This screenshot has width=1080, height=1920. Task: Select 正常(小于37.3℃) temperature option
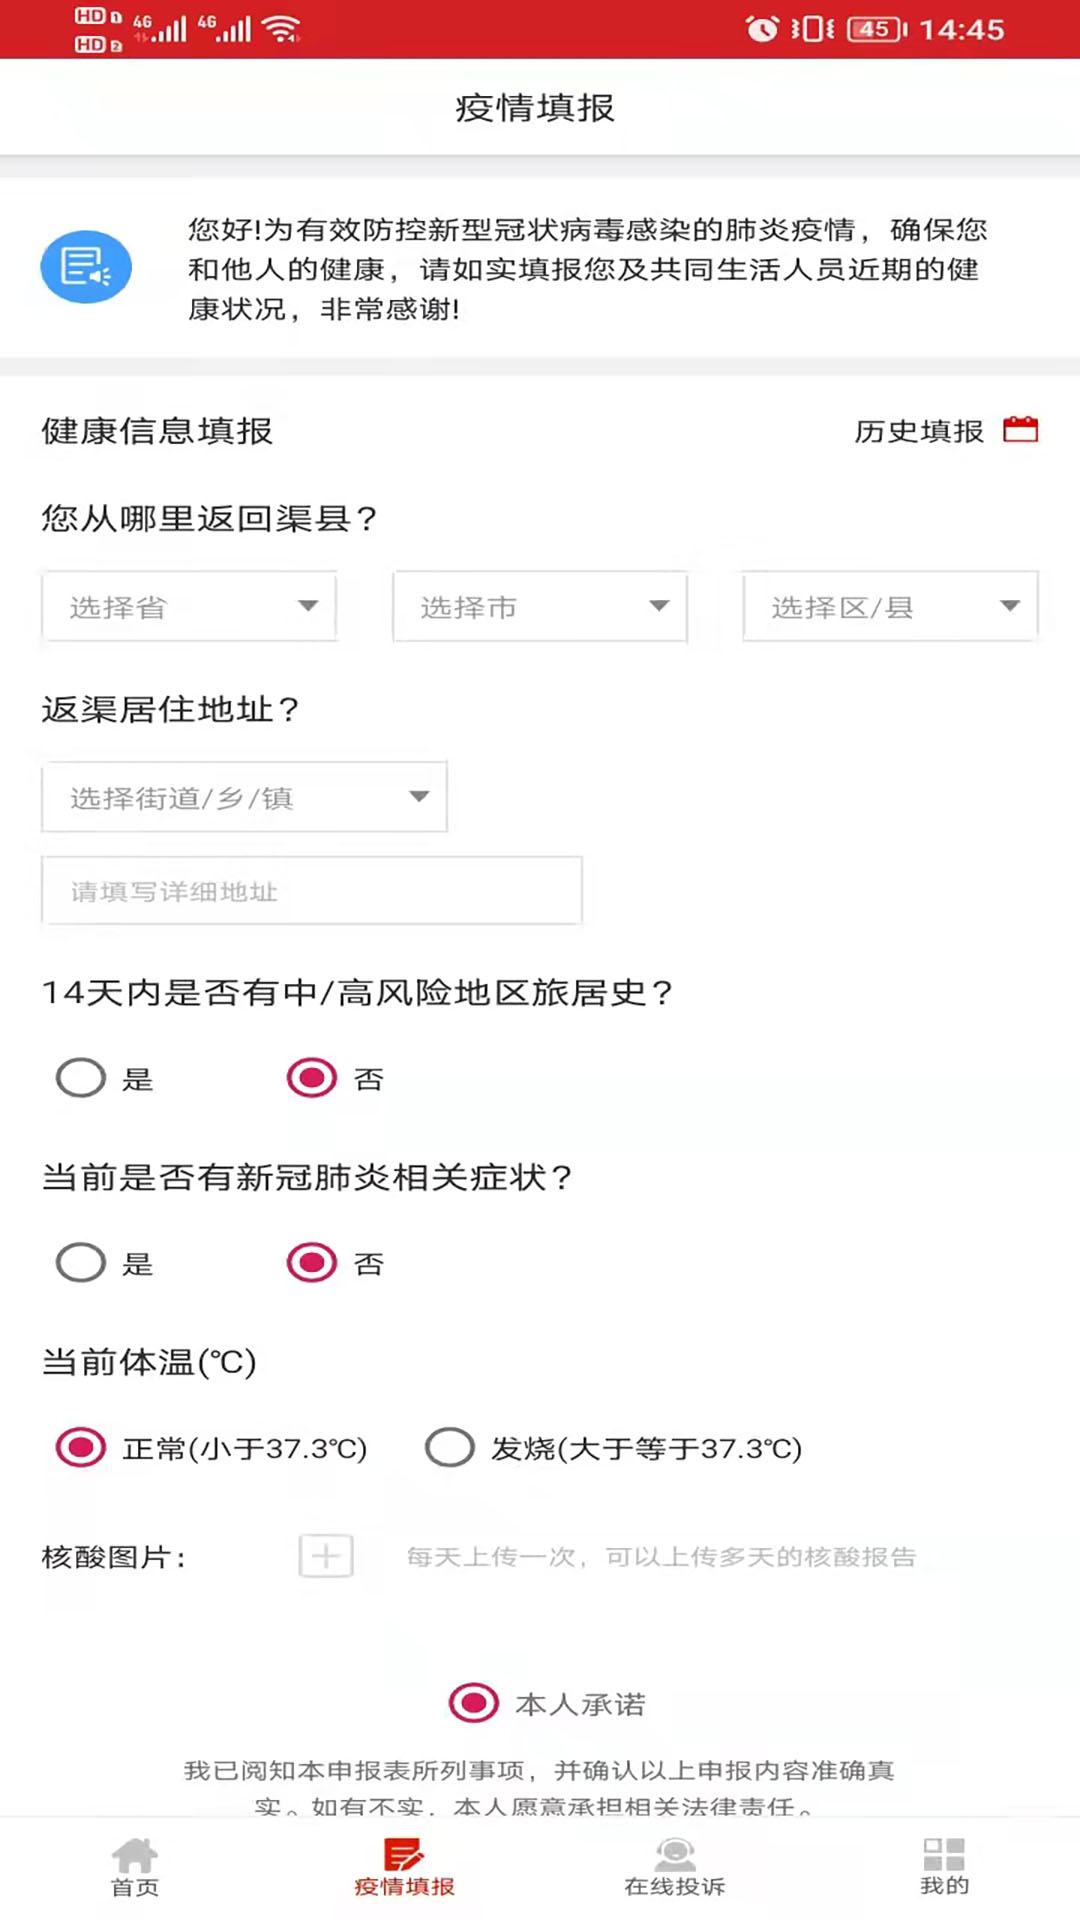coord(81,1447)
